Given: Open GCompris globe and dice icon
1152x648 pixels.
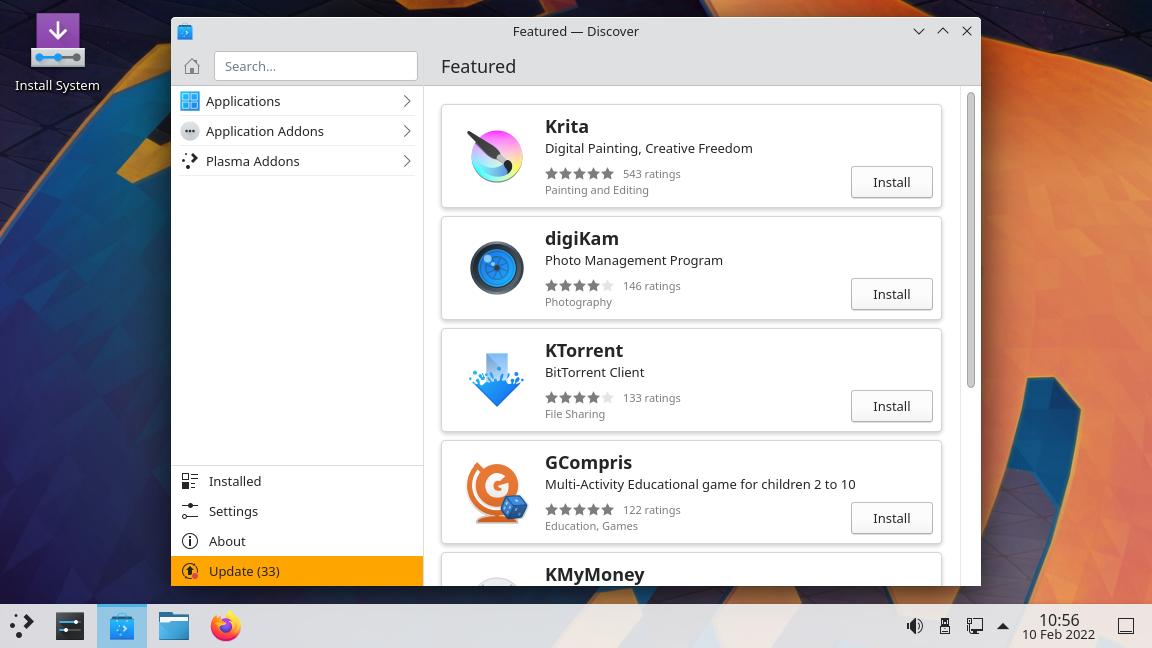Looking at the screenshot, I should (497, 492).
